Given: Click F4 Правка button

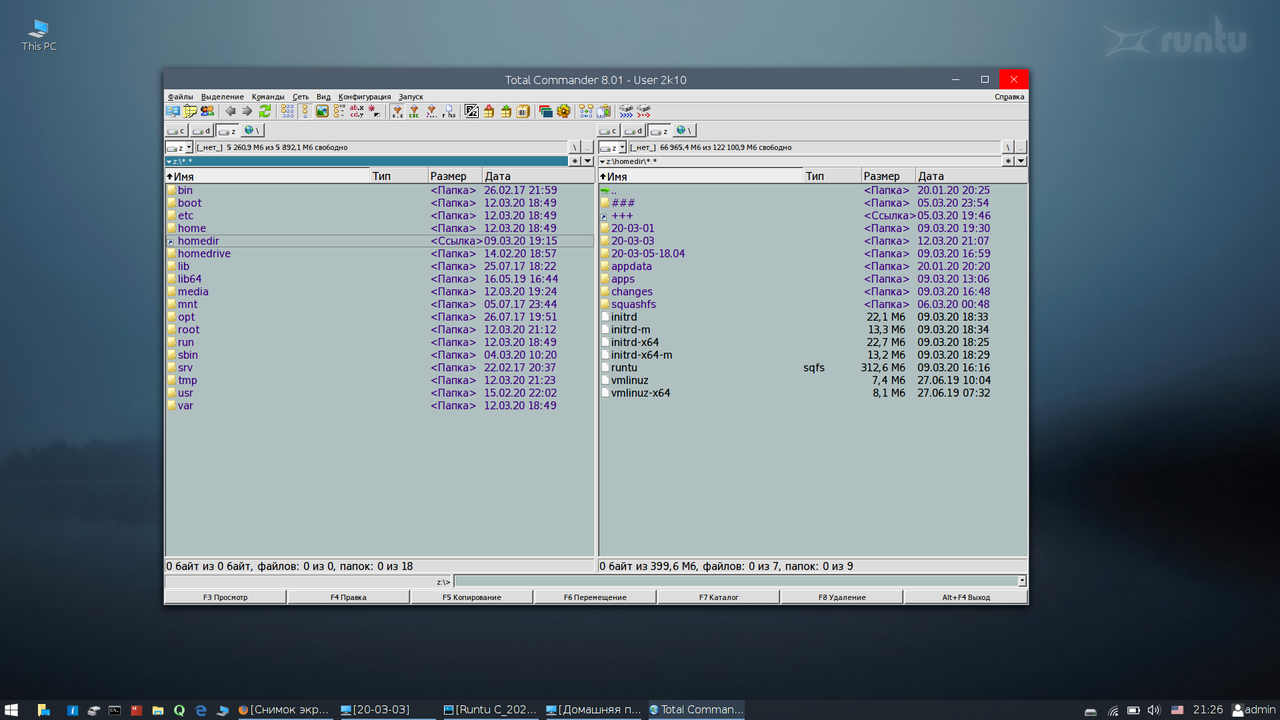Looking at the screenshot, I should [x=348, y=597].
